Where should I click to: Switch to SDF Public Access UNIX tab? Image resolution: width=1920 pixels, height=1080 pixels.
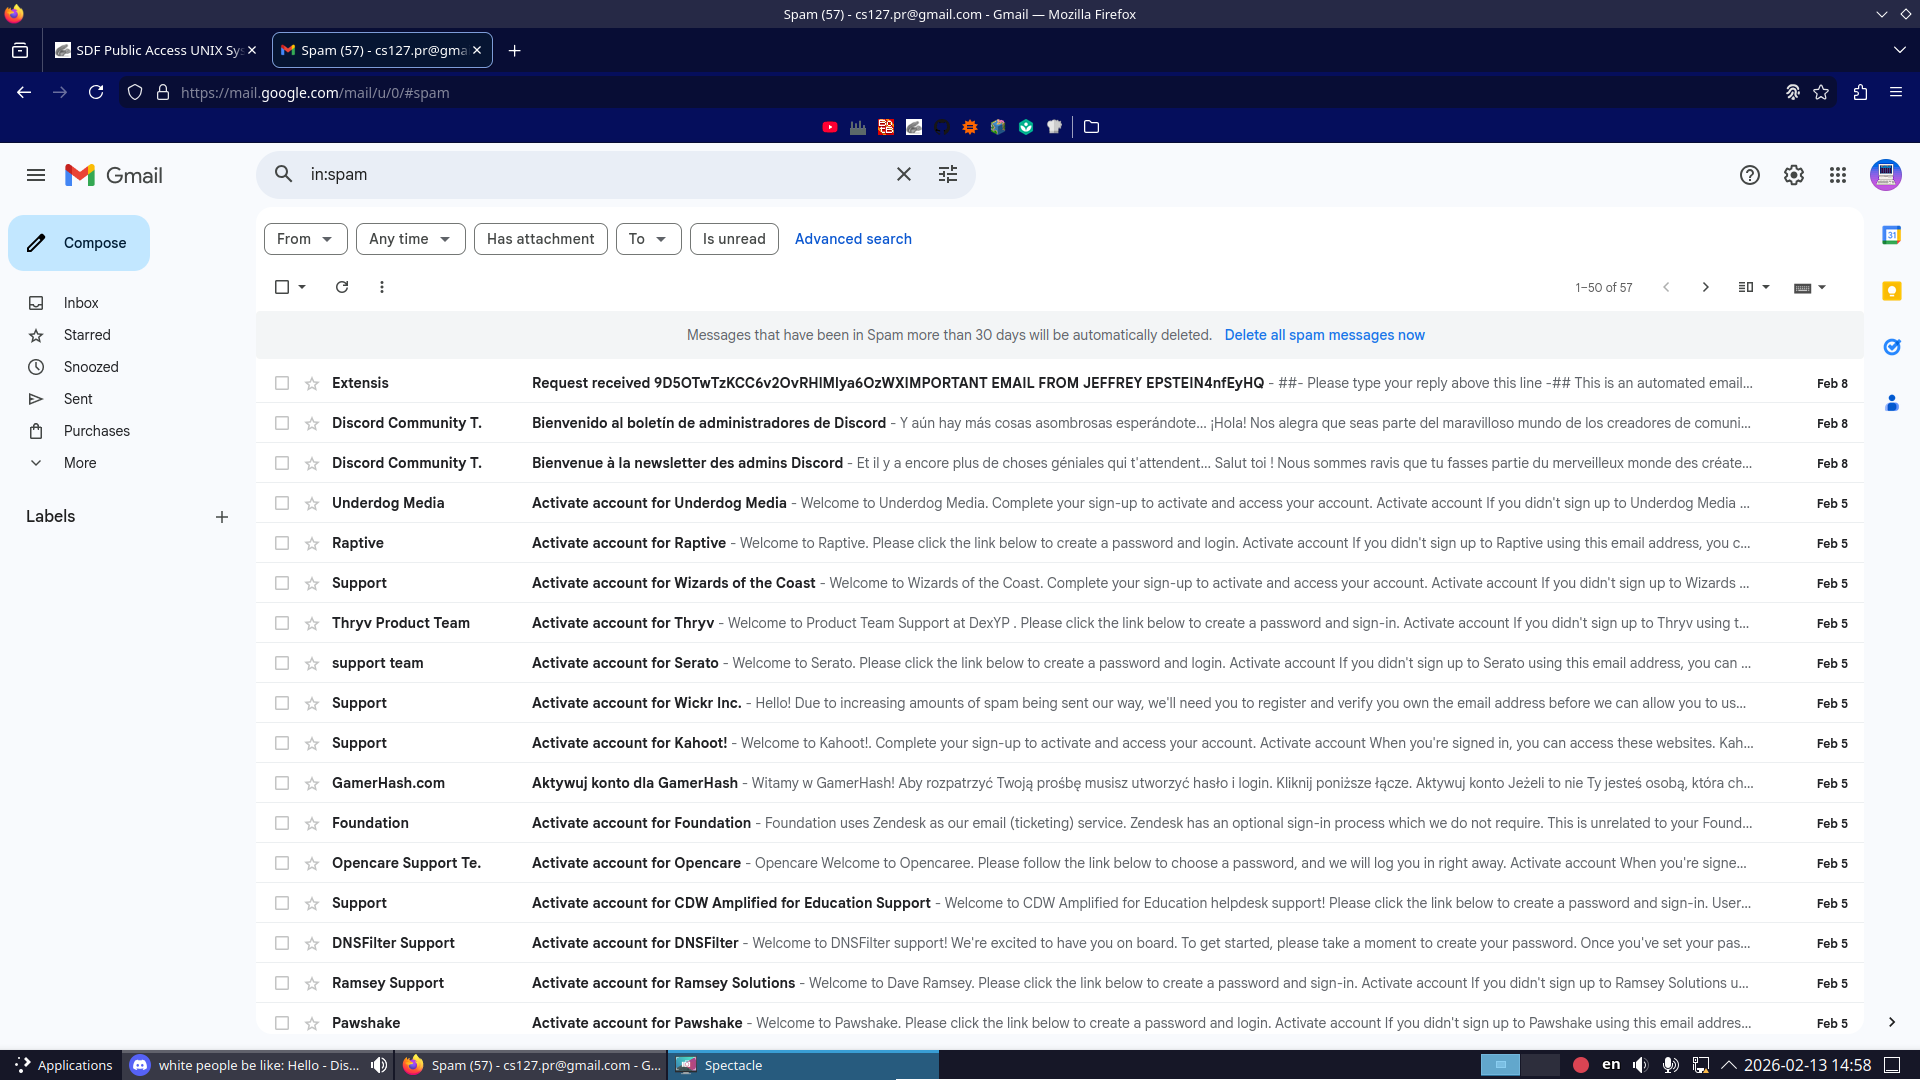[x=150, y=50]
